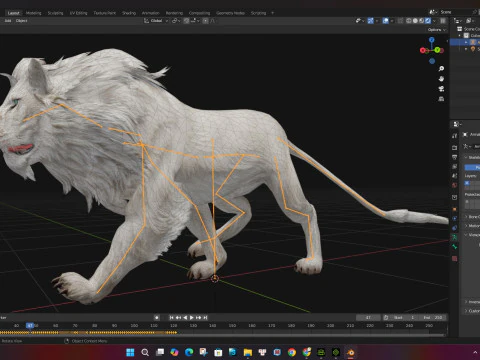Click the pan hand viewport icon
480x360 pixels.
[x=441, y=79]
